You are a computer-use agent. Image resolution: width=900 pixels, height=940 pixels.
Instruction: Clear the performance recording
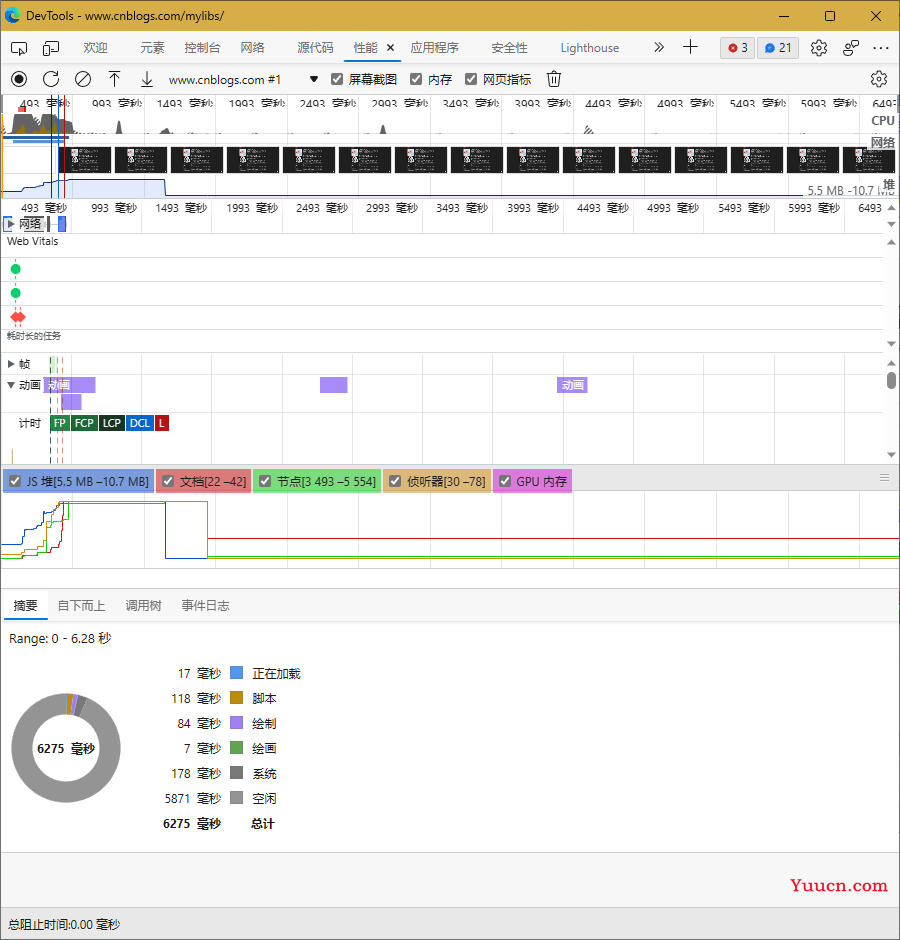click(x=83, y=79)
